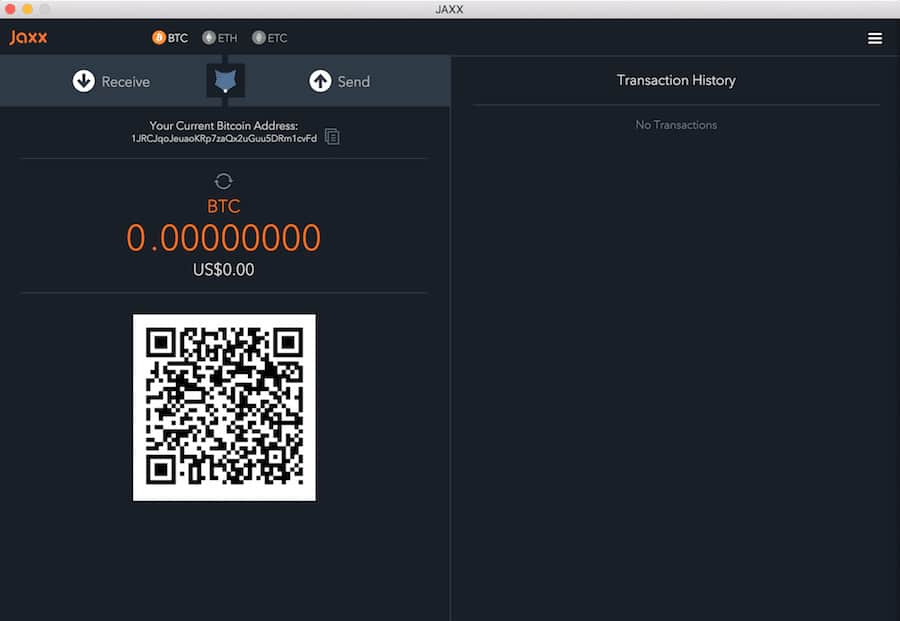
Task: Switch to the ETC wallet tab
Action: pyautogui.click(x=270, y=38)
